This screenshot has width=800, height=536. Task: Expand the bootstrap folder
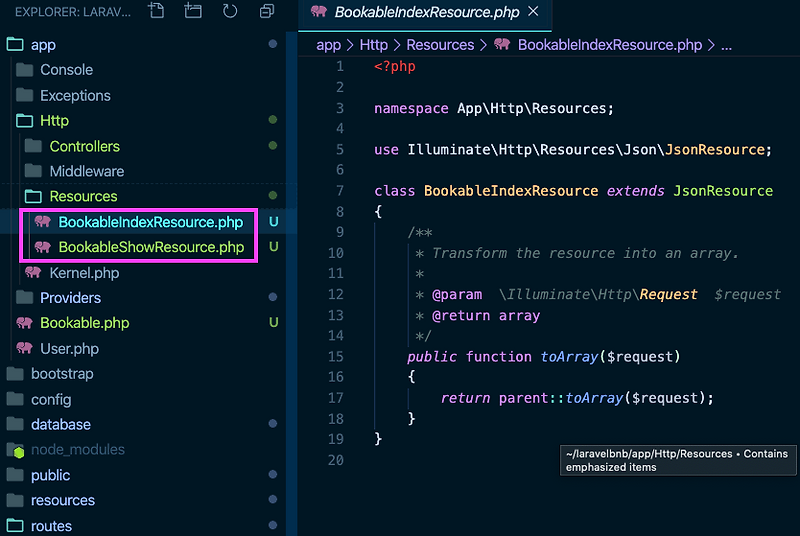pyautogui.click(x=143, y=374)
